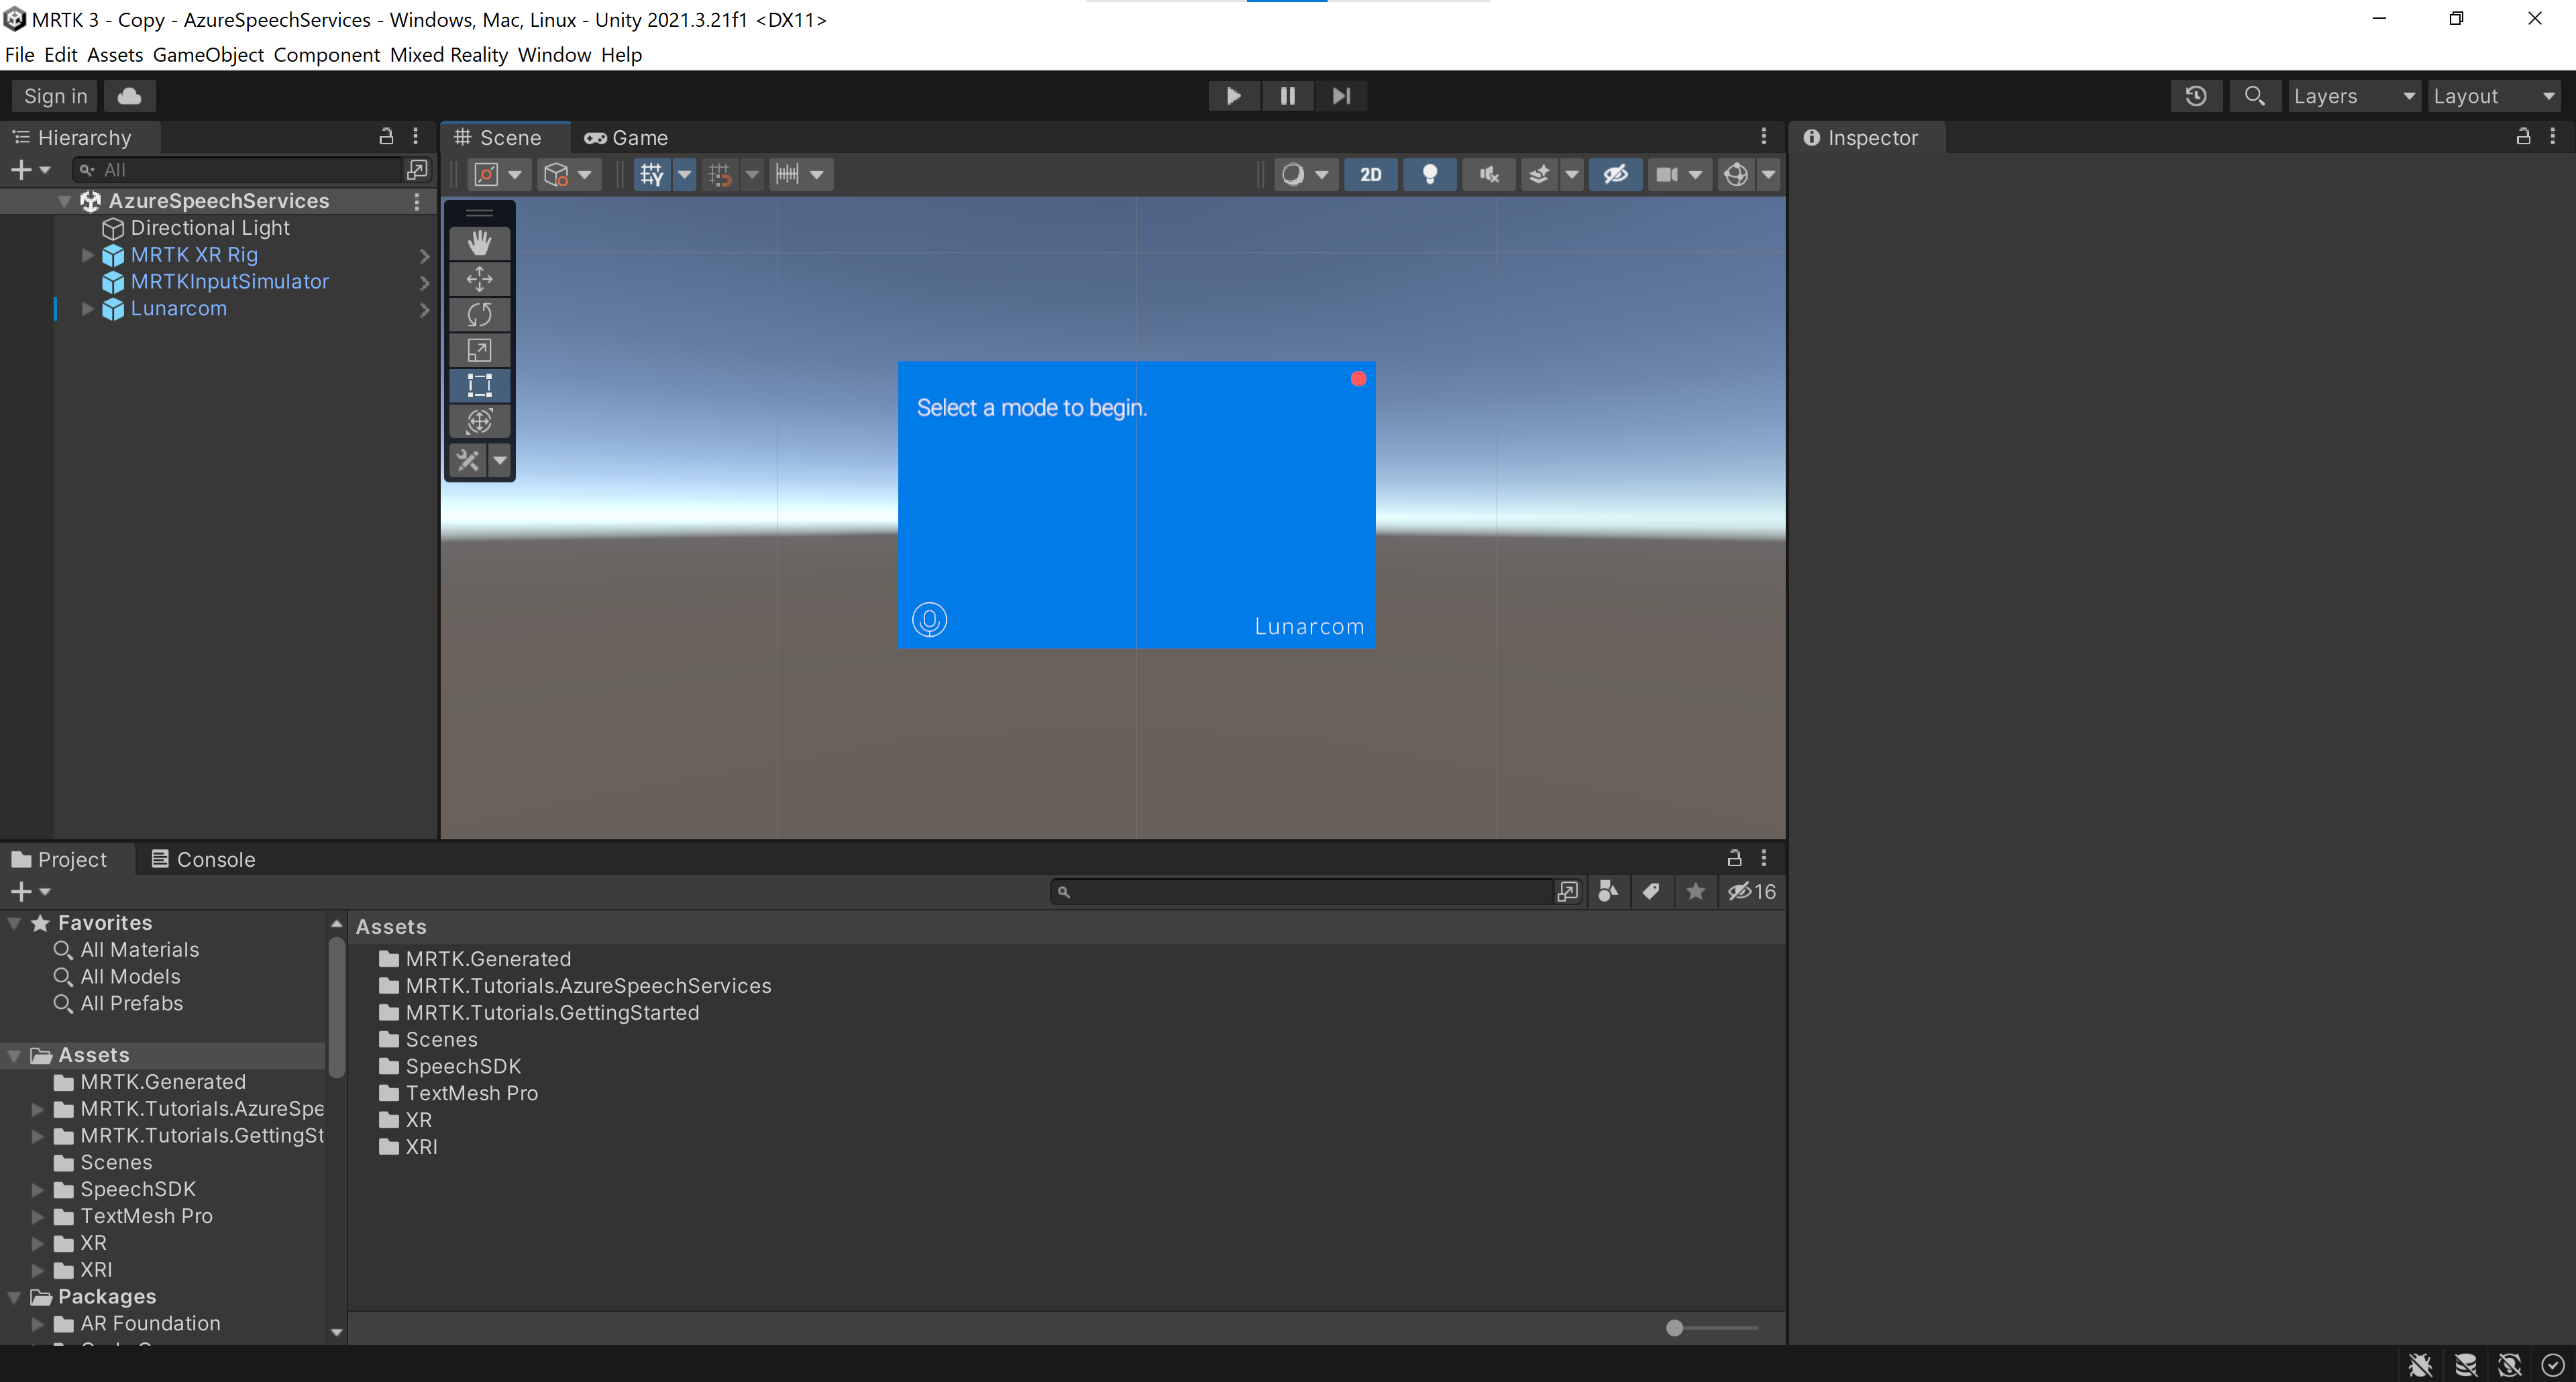The image size is (2576, 1382).
Task: Click the Project search field
Action: click(1300, 891)
